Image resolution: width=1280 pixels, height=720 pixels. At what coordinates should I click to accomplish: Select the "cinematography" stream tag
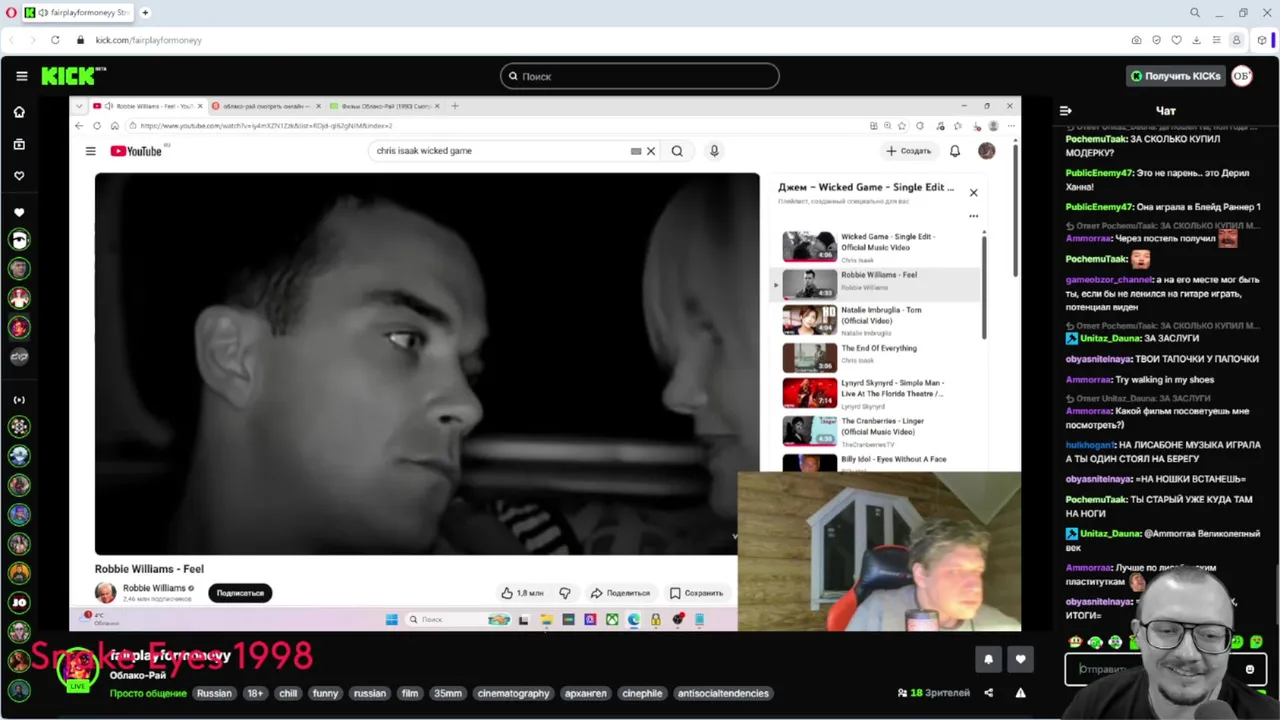pyautogui.click(x=514, y=693)
